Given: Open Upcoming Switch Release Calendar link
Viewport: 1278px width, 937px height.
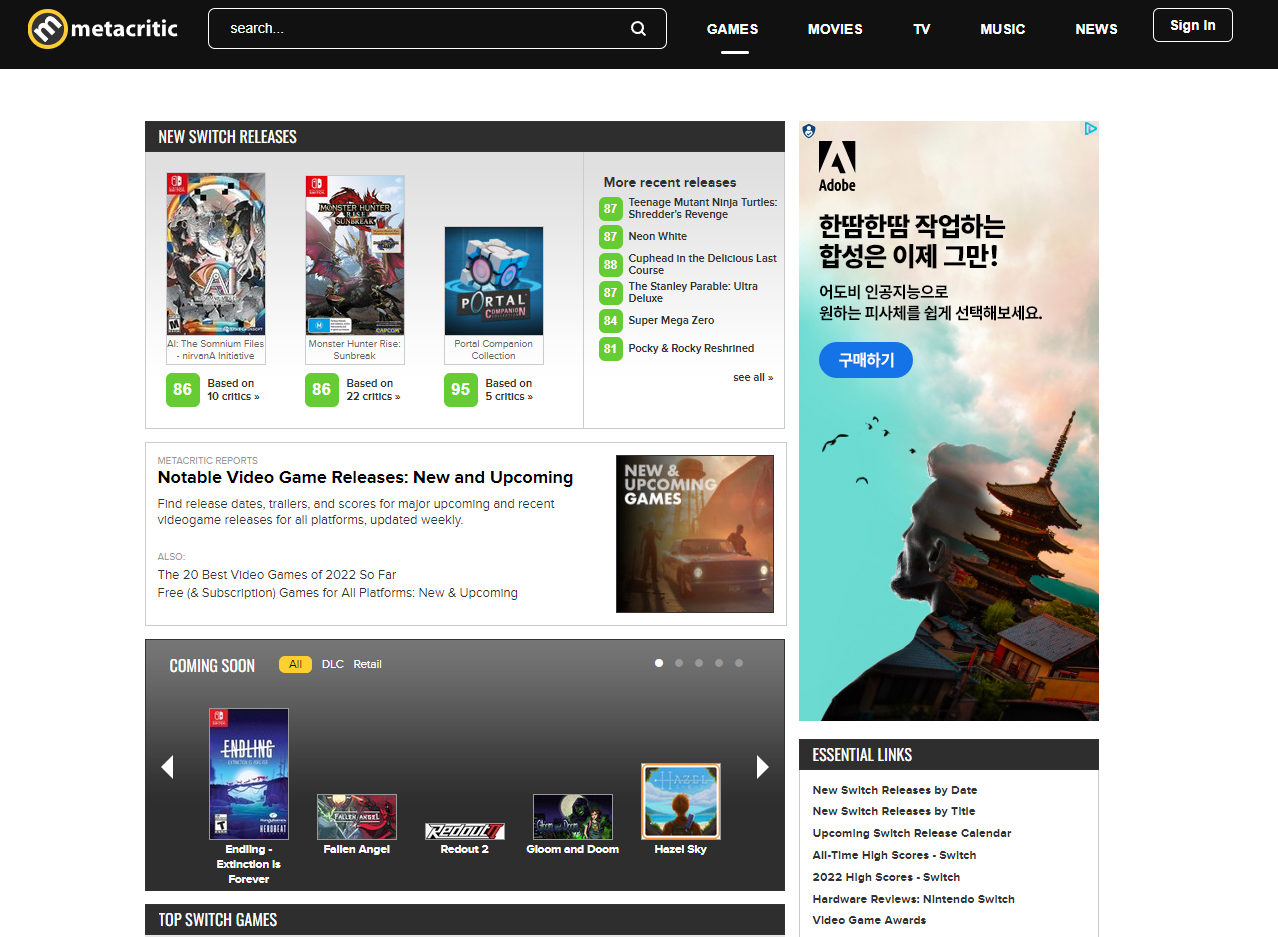Looking at the screenshot, I should tap(912, 833).
